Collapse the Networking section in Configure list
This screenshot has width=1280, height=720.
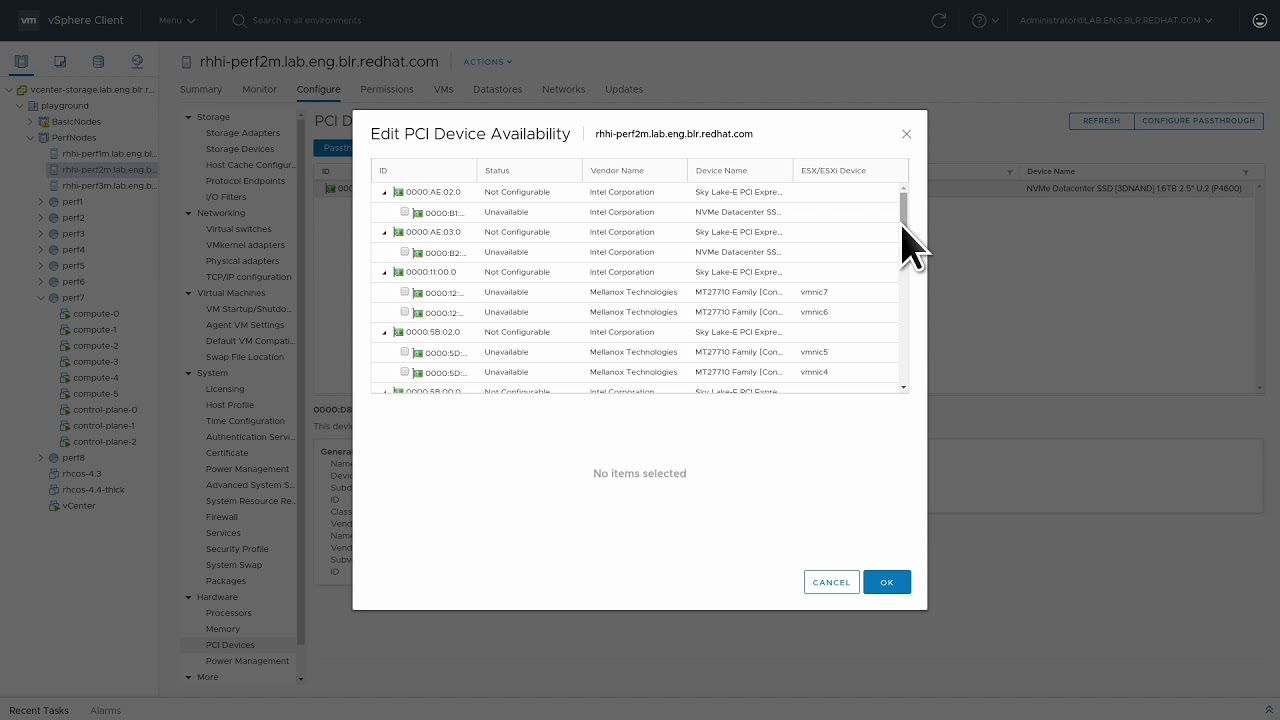tap(188, 213)
